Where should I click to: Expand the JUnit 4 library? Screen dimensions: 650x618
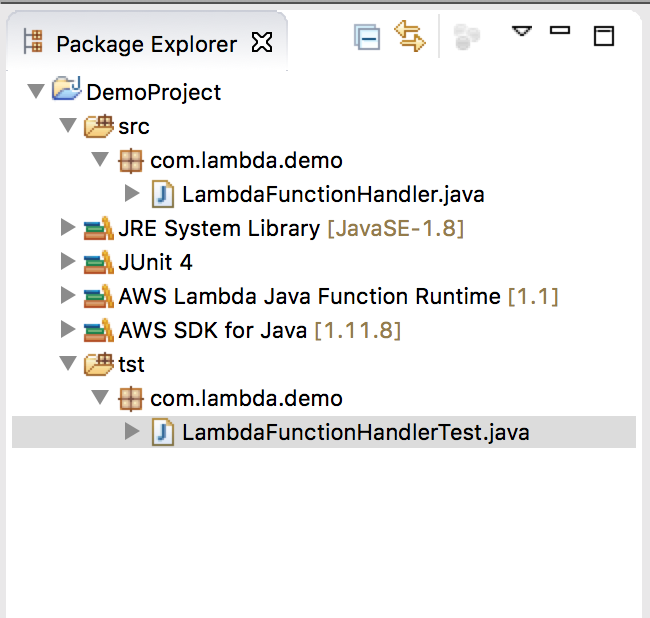tap(68, 262)
